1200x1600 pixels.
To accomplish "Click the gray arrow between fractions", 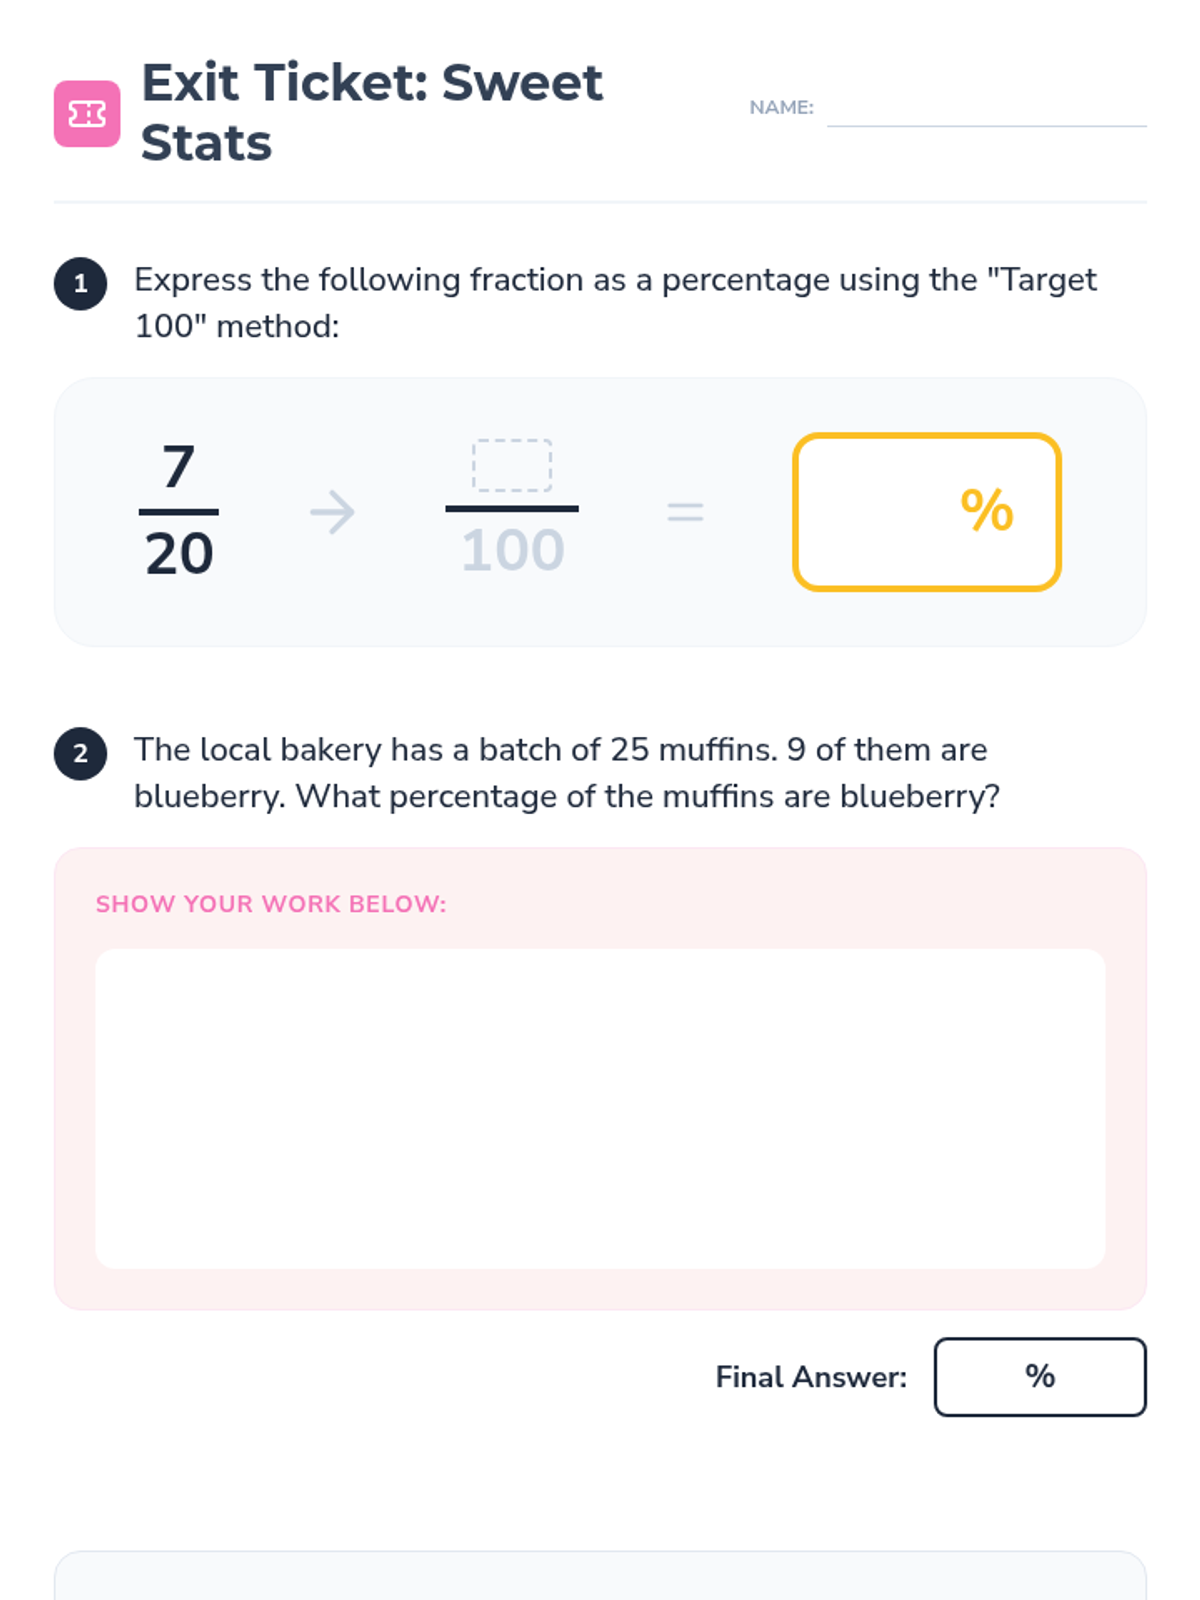I will pos(332,512).
